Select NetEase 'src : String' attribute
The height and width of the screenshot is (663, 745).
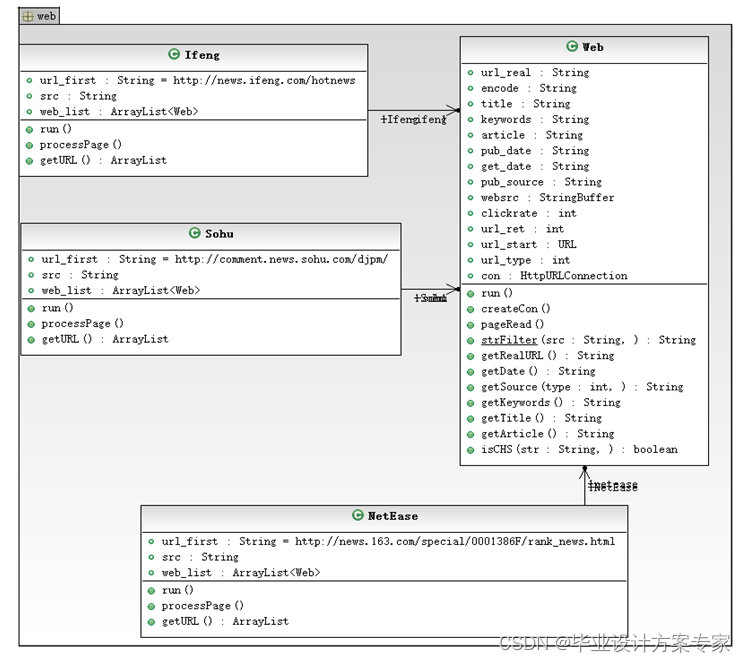pos(200,557)
